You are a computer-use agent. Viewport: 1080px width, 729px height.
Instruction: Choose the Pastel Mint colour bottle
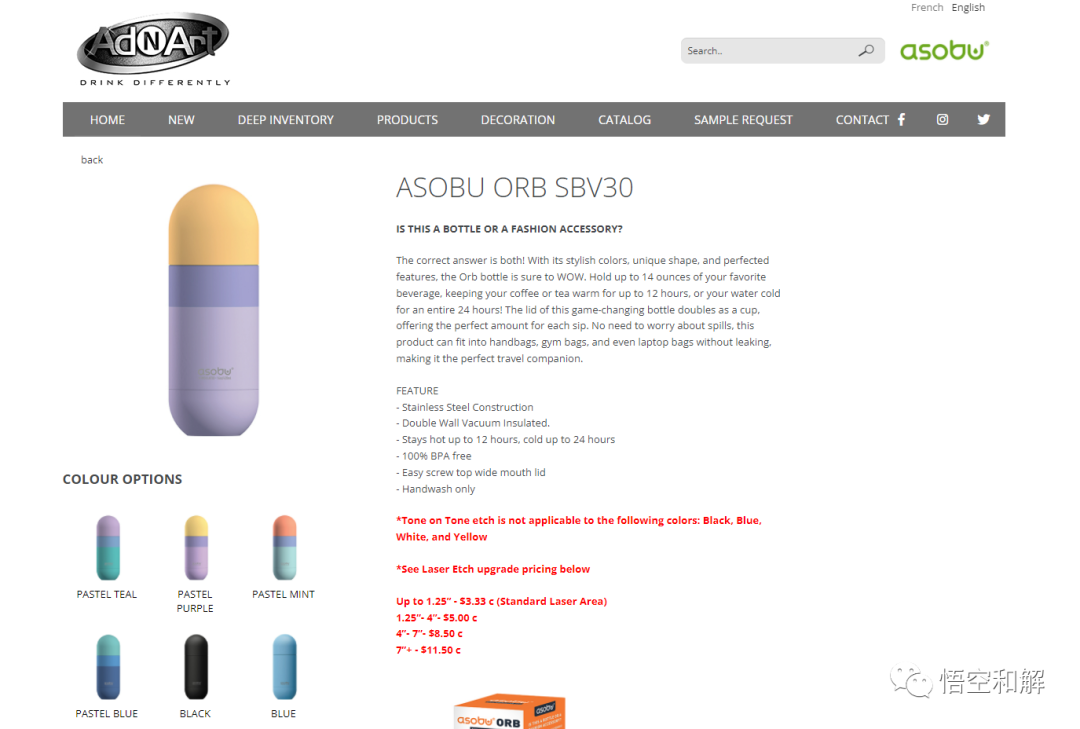click(x=284, y=548)
